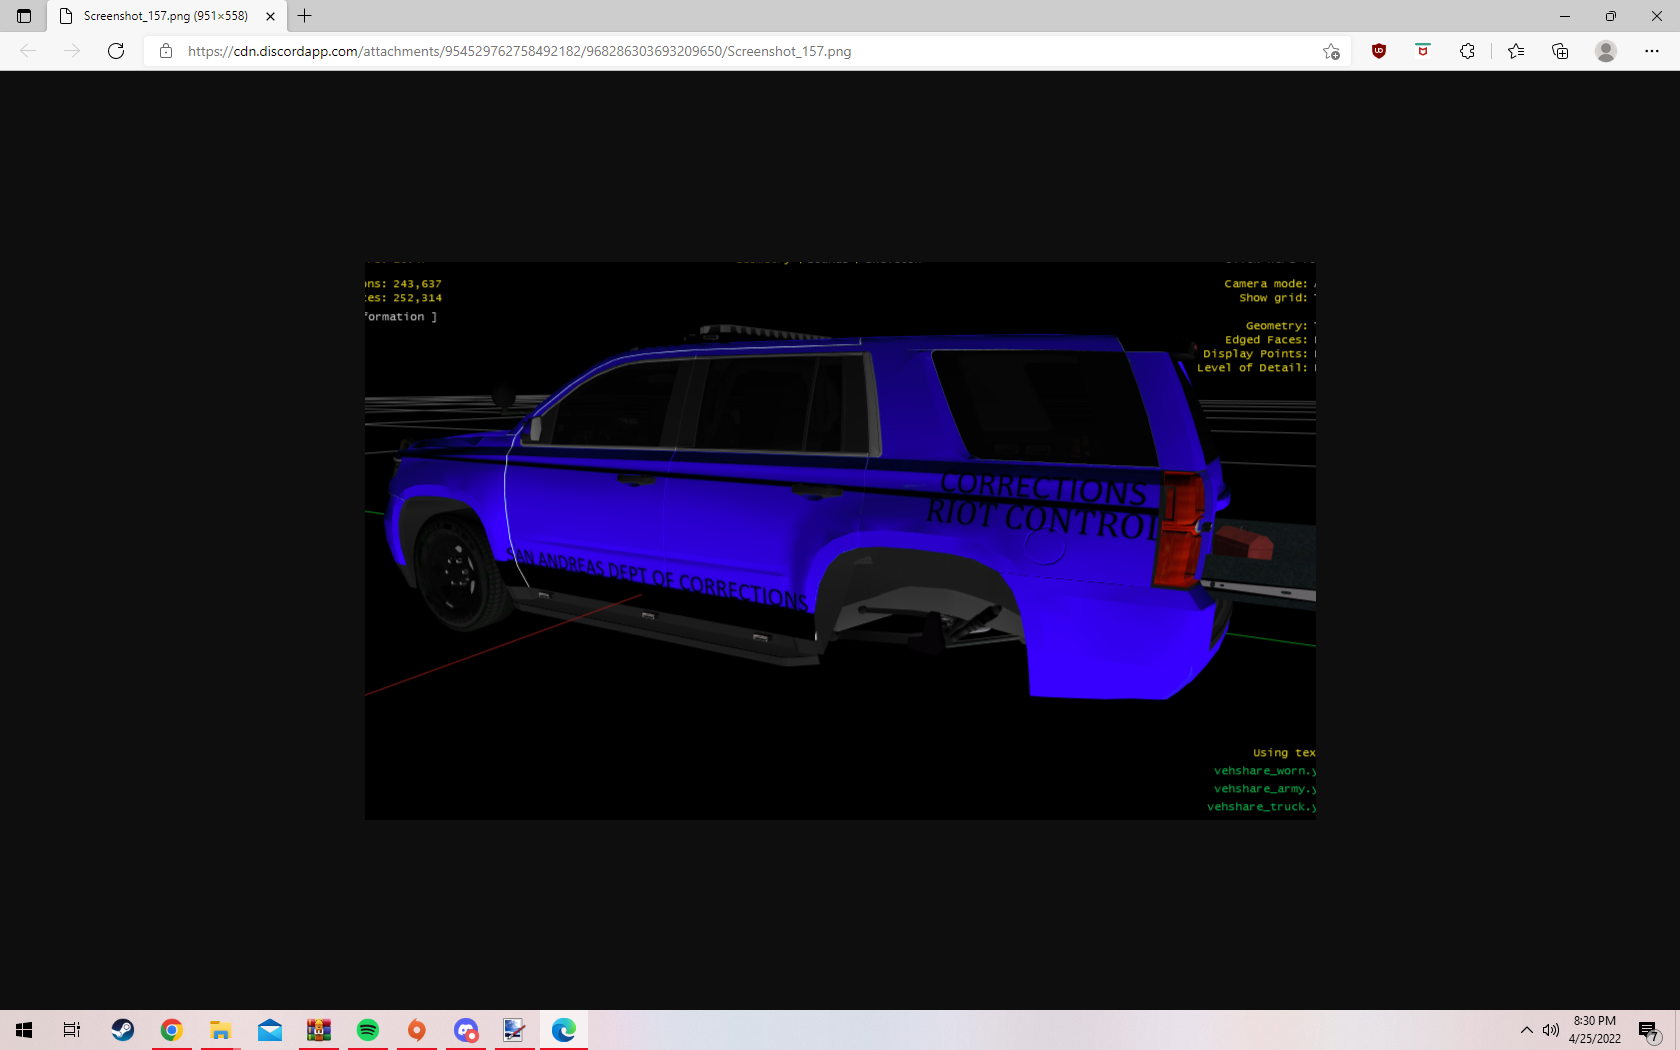Image resolution: width=1680 pixels, height=1050 pixels.
Task: Open the Collections panel
Action: coord(1560,51)
